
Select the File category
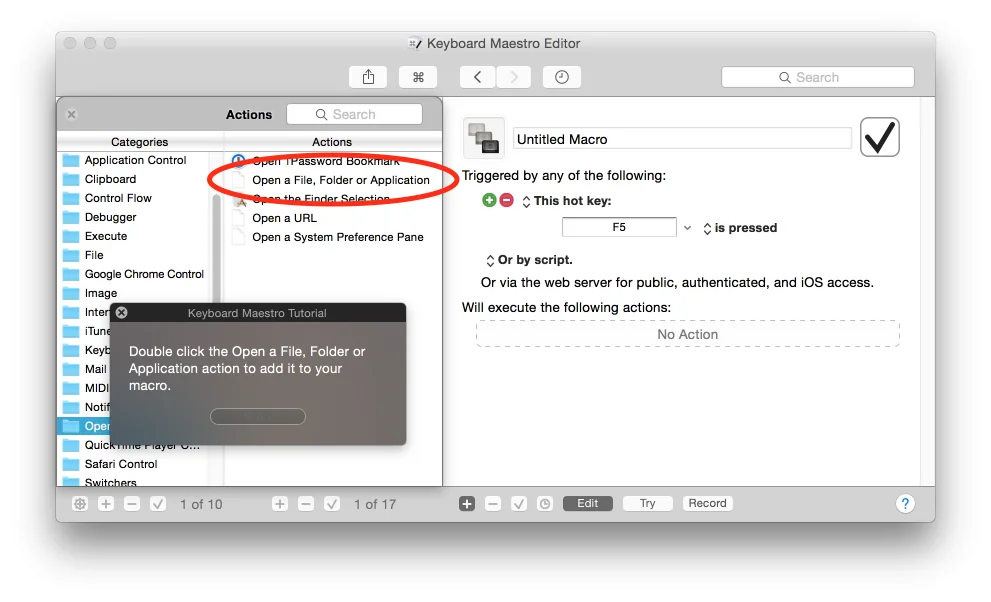pos(94,255)
